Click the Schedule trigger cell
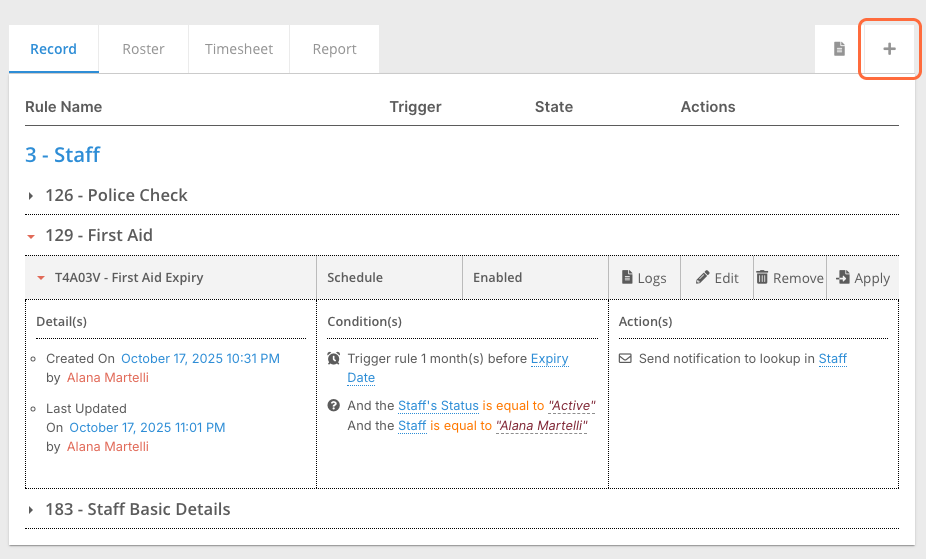The image size is (926, 559). pyautogui.click(x=390, y=277)
